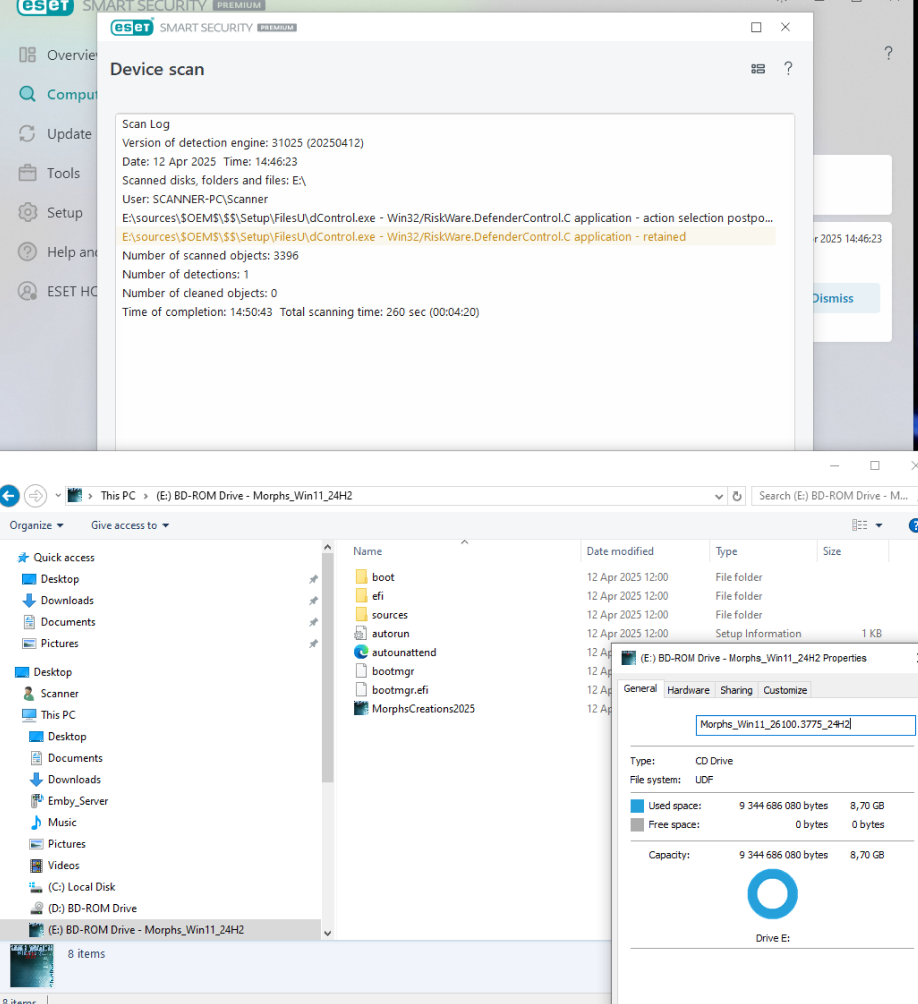Switch to Hardware tab in Properties
The image size is (918, 1004).
point(688,690)
